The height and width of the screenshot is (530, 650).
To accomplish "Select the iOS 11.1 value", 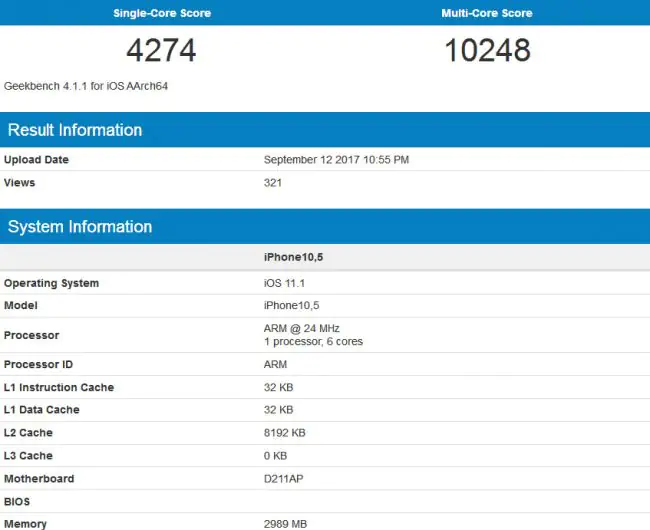I will [x=284, y=283].
